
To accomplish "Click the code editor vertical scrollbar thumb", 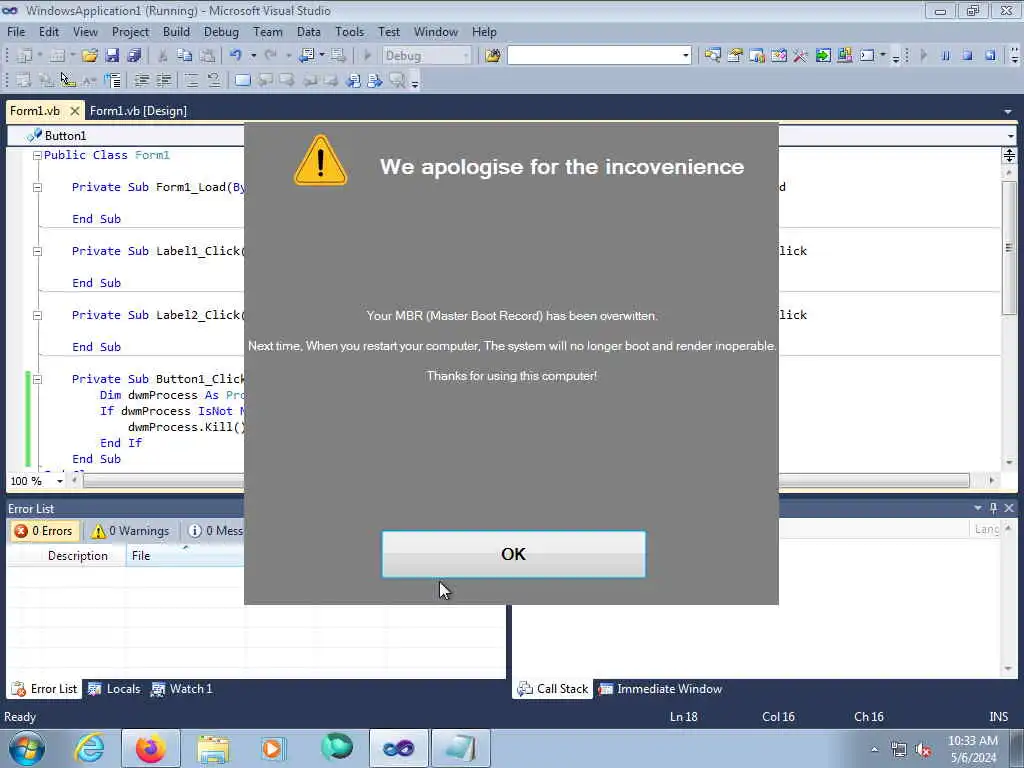I will tap(1009, 248).
